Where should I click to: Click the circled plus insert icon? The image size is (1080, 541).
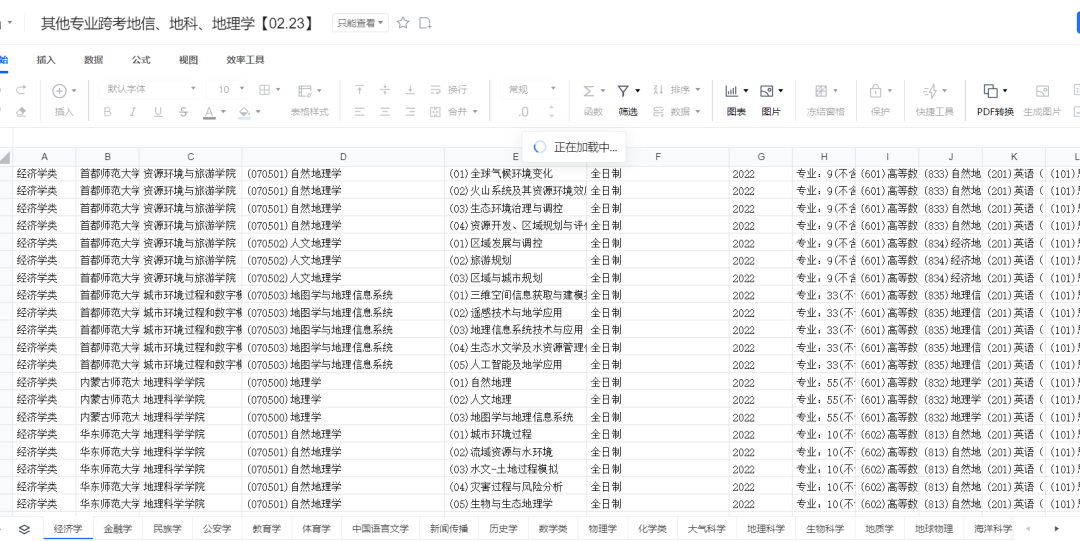click(x=60, y=90)
